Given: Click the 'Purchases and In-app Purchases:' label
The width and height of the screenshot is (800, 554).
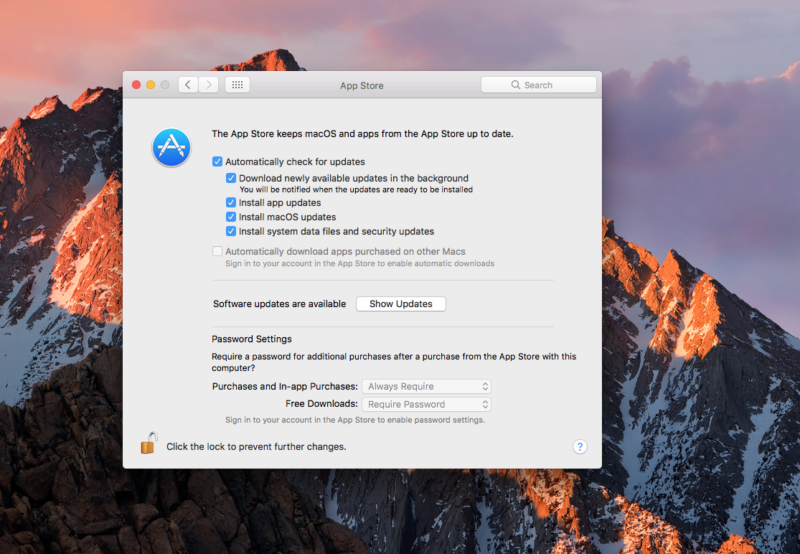Looking at the screenshot, I should pyautogui.click(x=285, y=387).
